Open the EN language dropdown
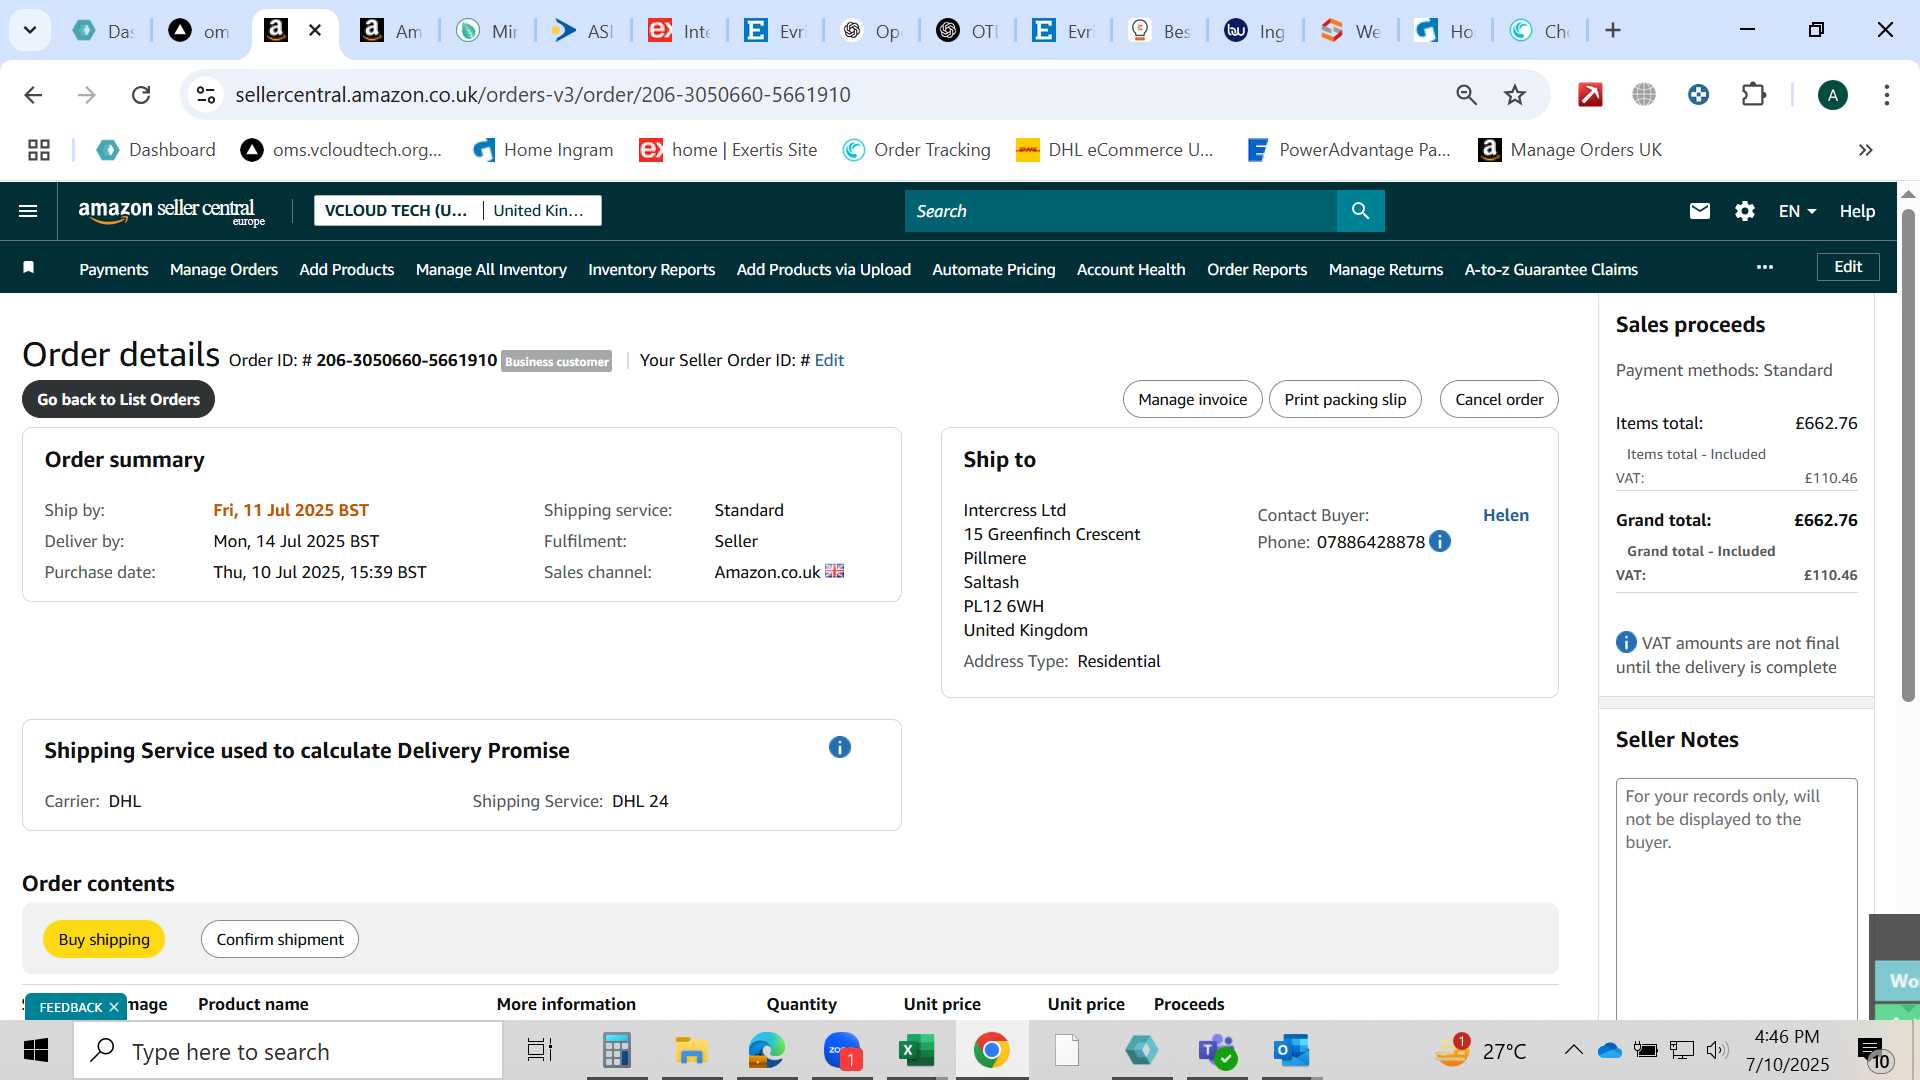The width and height of the screenshot is (1920, 1080). pyautogui.click(x=1797, y=211)
